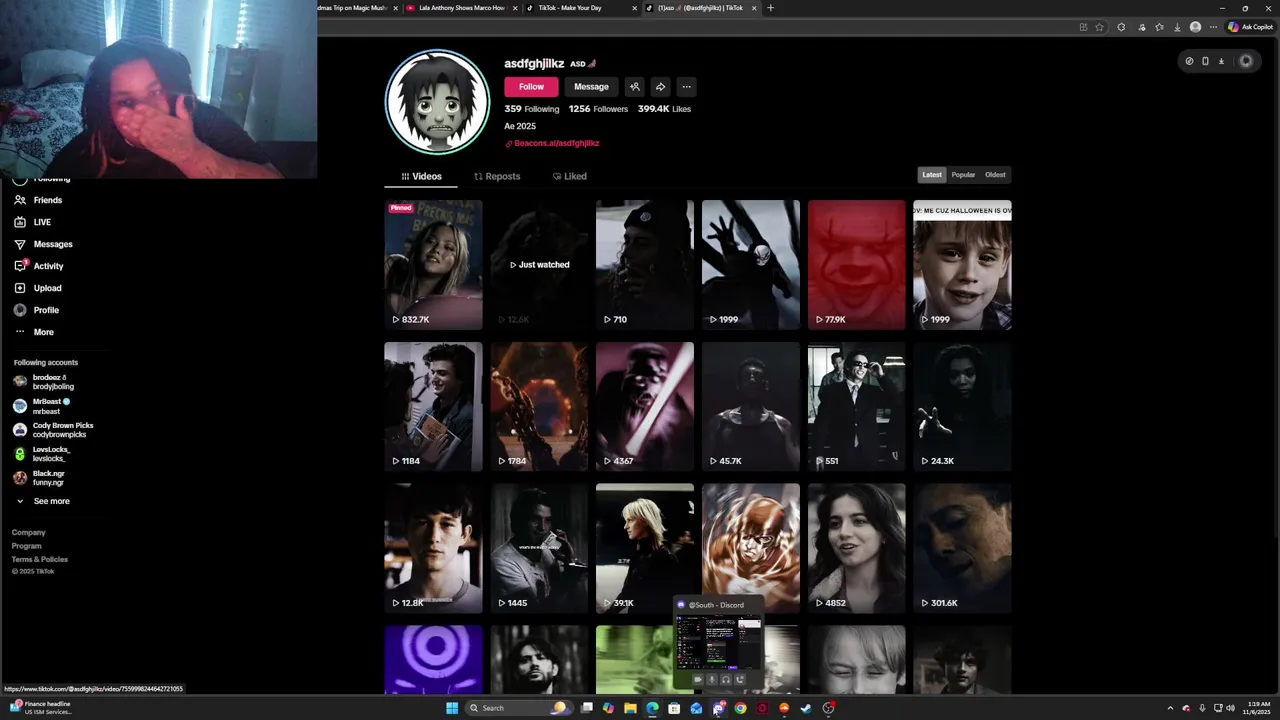Click the suggested accounts person icon
Screen dimensions: 1280x720
point(634,87)
